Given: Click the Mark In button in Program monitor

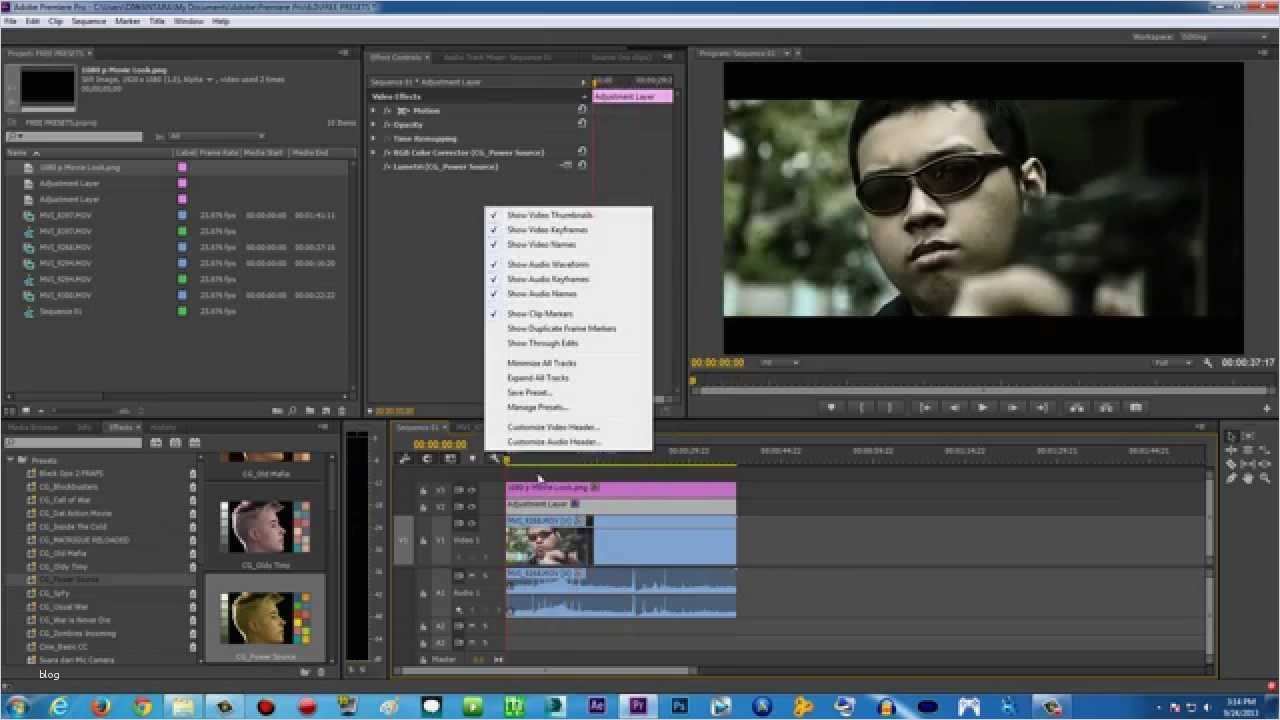Looking at the screenshot, I should tap(860, 407).
